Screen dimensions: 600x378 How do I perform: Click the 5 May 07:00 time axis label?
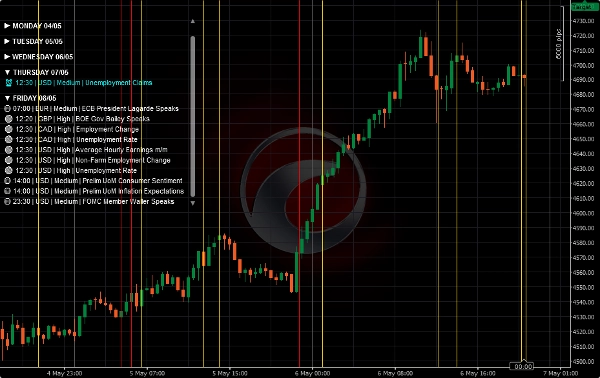click(x=147, y=373)
